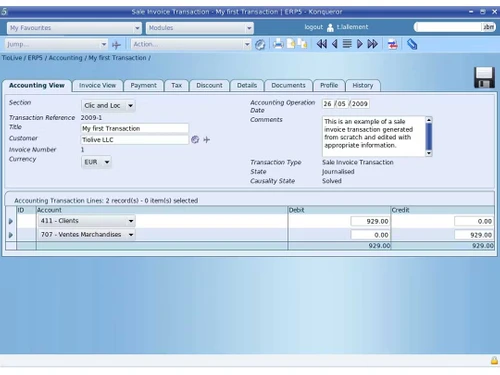500x375 pixels.
Task: Switch to the Details tab
Action: coord(247,86)
